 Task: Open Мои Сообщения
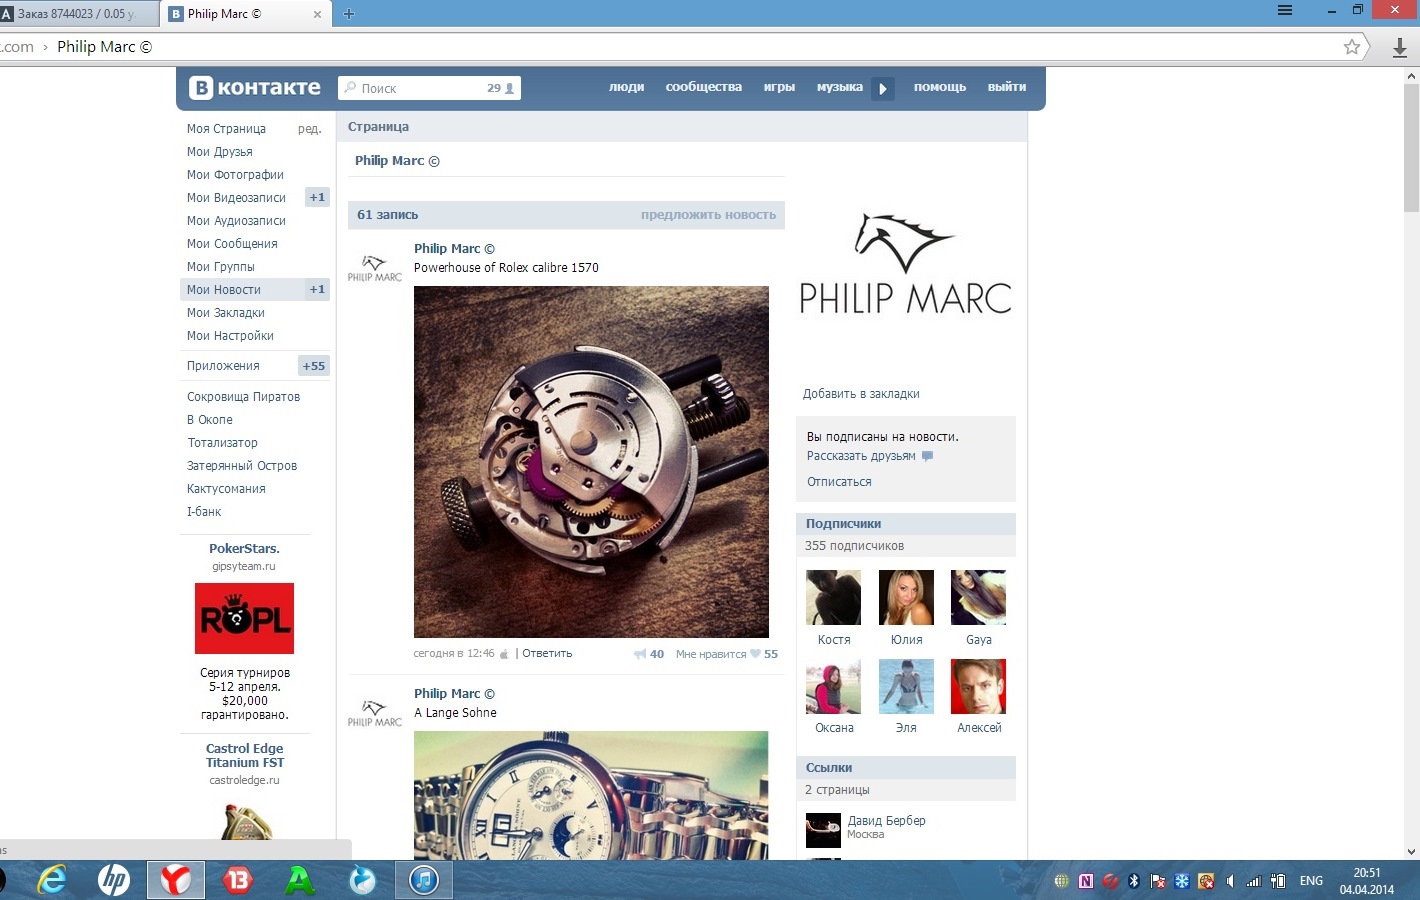tap(232, 244)
